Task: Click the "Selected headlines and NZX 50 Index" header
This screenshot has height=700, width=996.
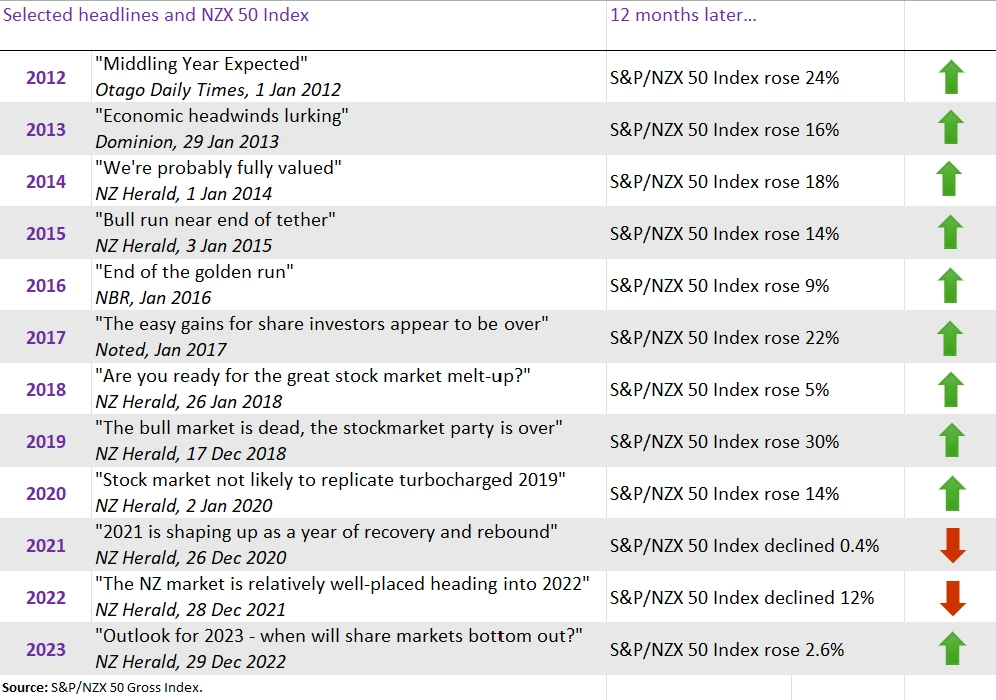Action: click(x=157, y=15)
